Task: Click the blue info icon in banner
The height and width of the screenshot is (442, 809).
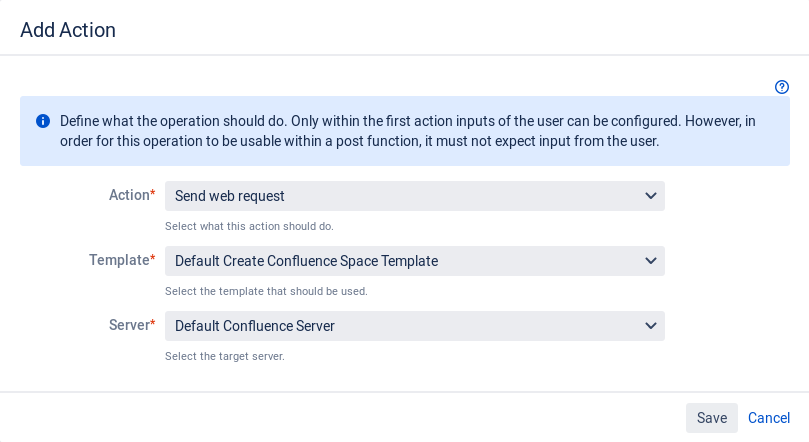Action: pyautogui.click(x=43, y=121)
